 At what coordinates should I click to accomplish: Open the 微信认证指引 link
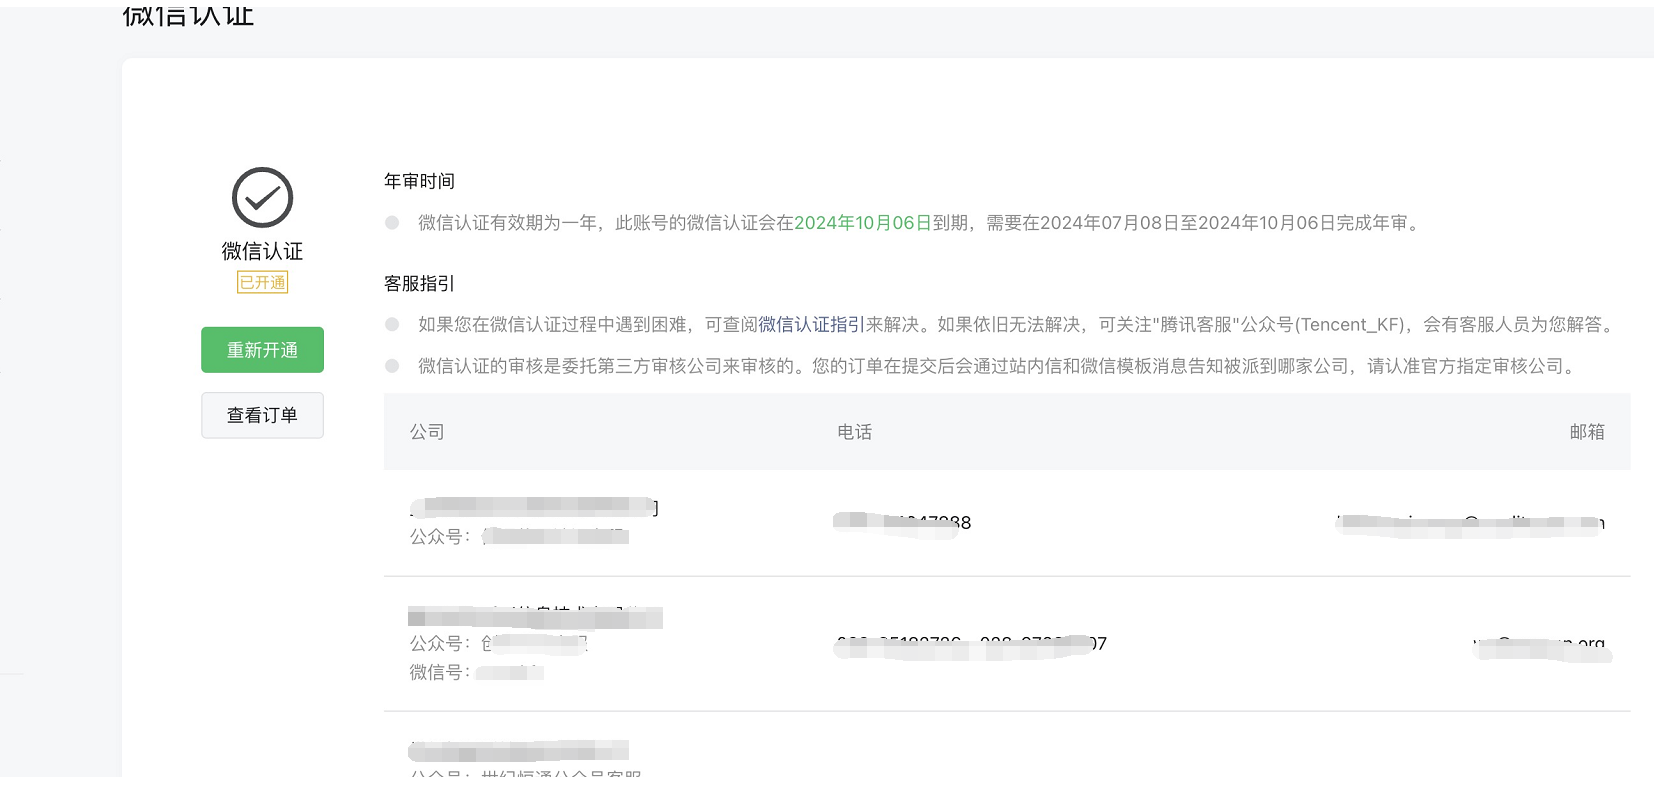pyautogui.click(x=811, y=324)
